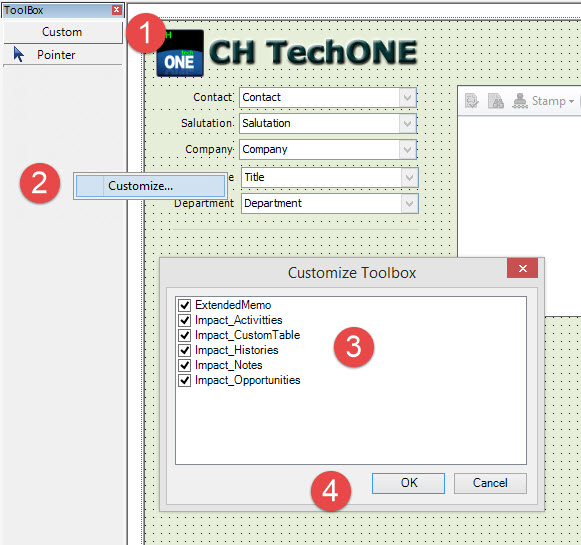Select the Department label on form
The height and width of the screenshot is (545, 581).
[x=204, y=203]
